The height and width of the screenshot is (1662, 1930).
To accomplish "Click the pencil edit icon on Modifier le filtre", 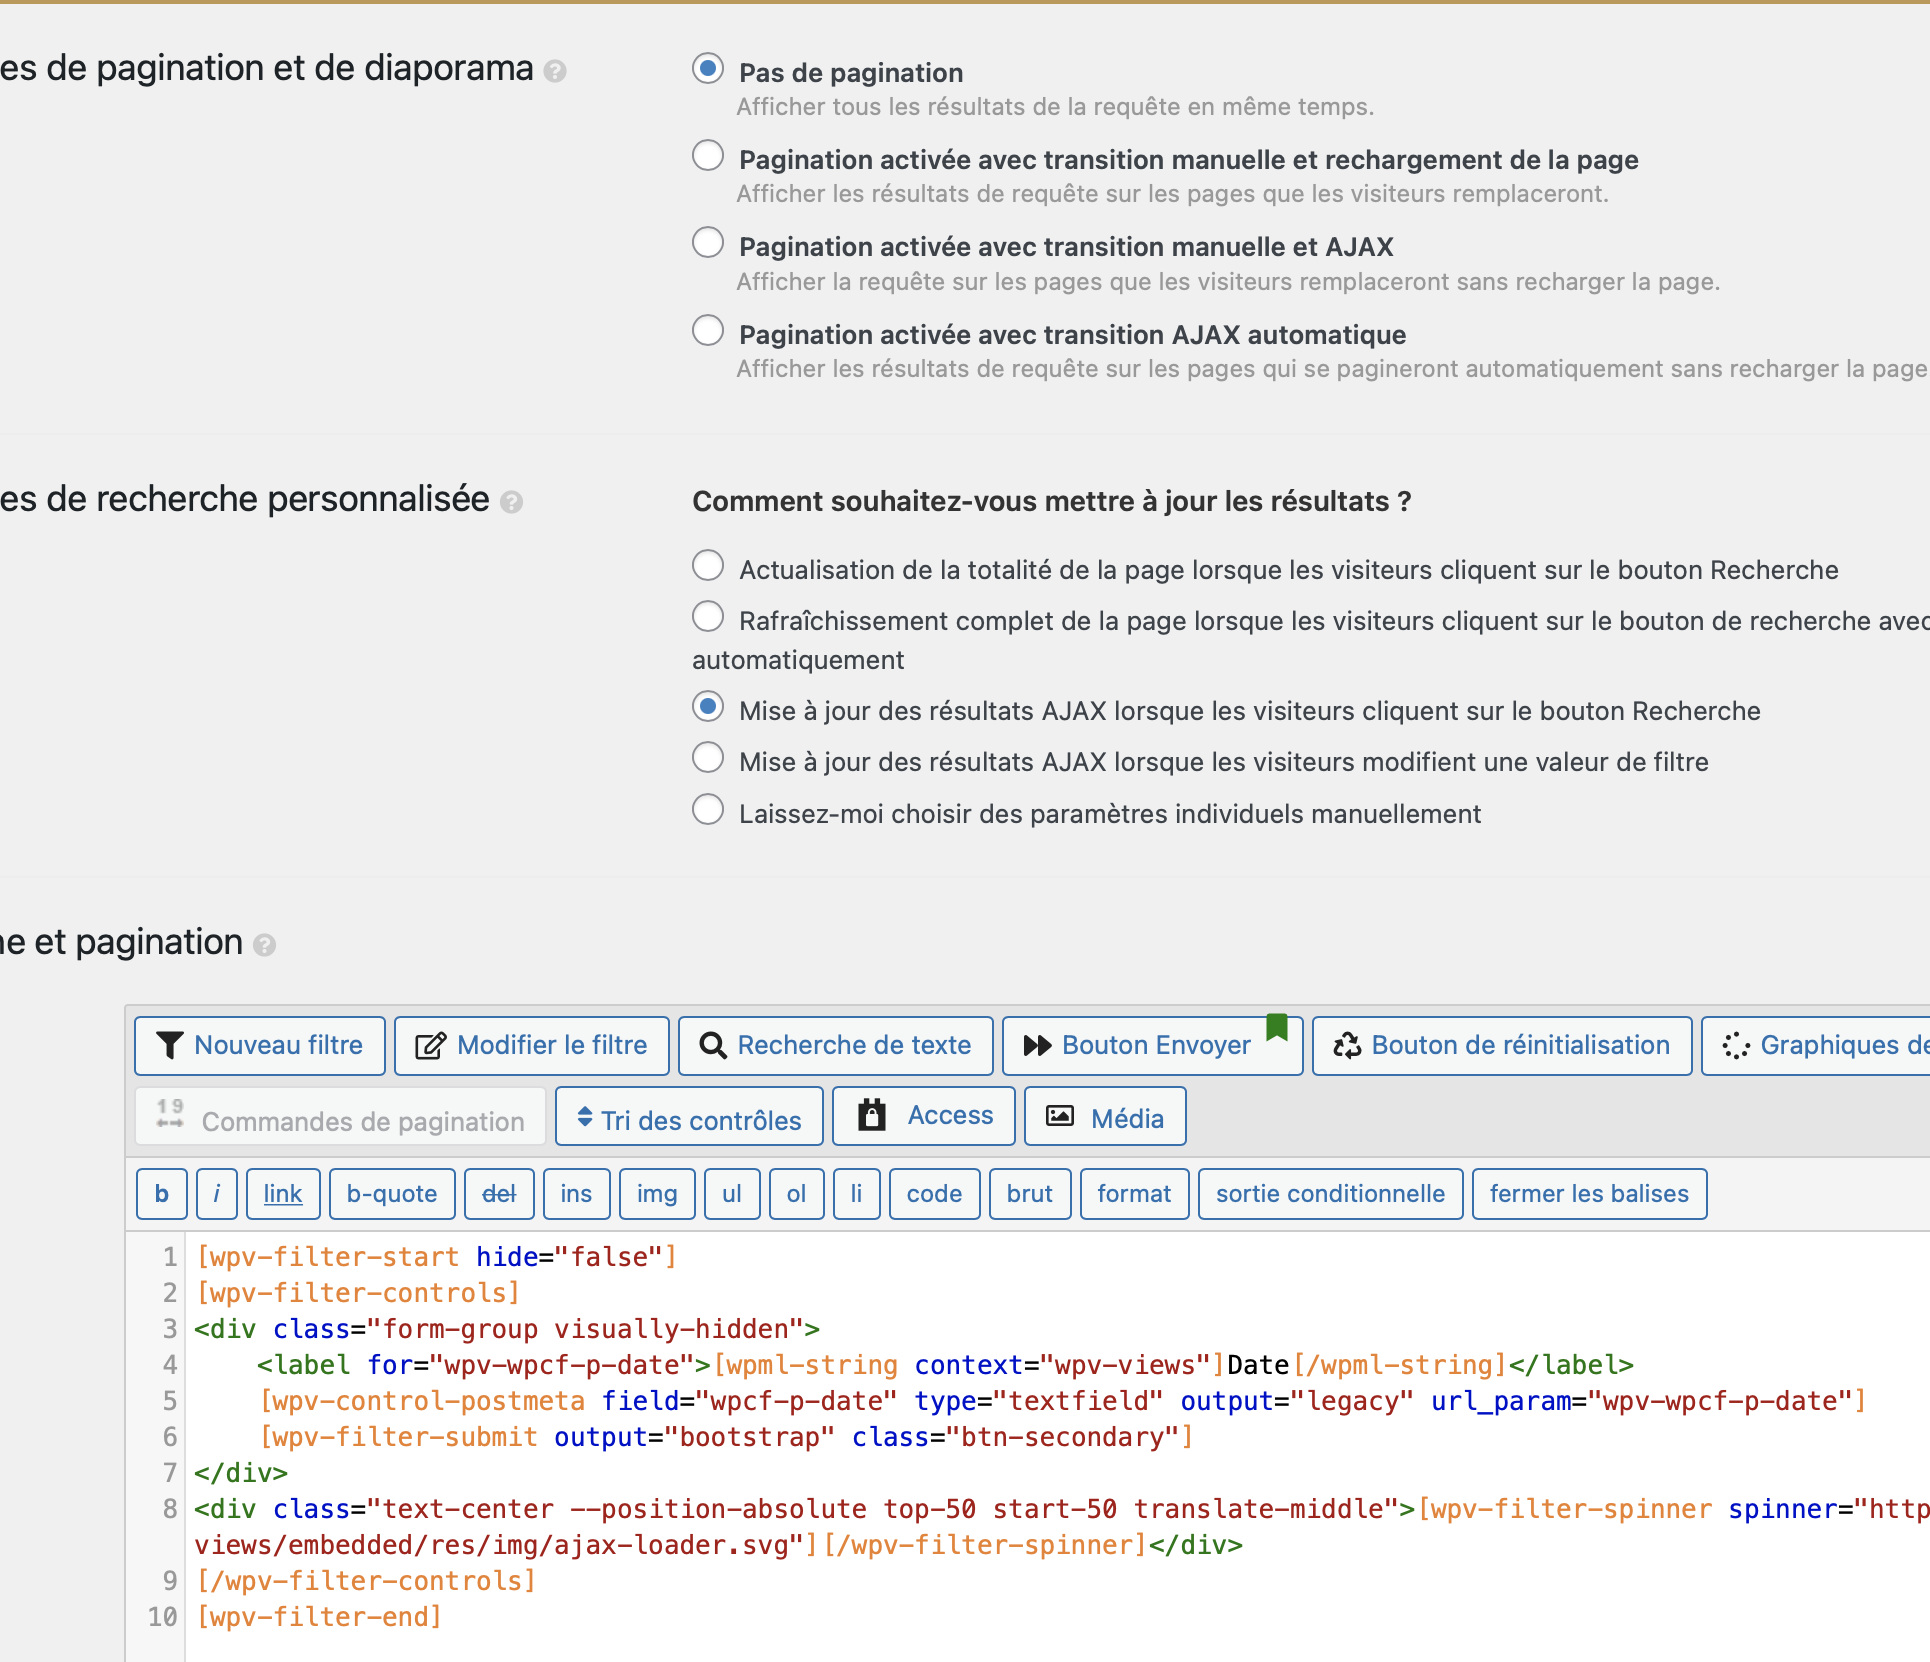I will (x=431, y=1046).
